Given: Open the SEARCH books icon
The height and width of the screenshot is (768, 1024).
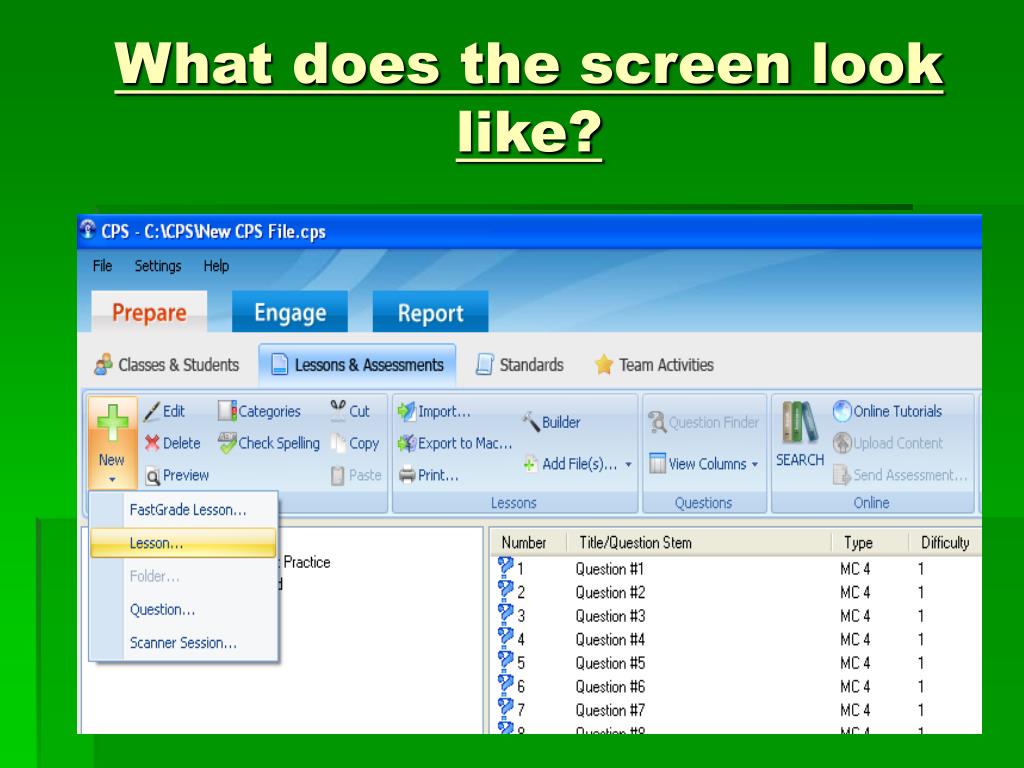Looking at the screenshot, I should pyautogui.click(x=800, y=423).
